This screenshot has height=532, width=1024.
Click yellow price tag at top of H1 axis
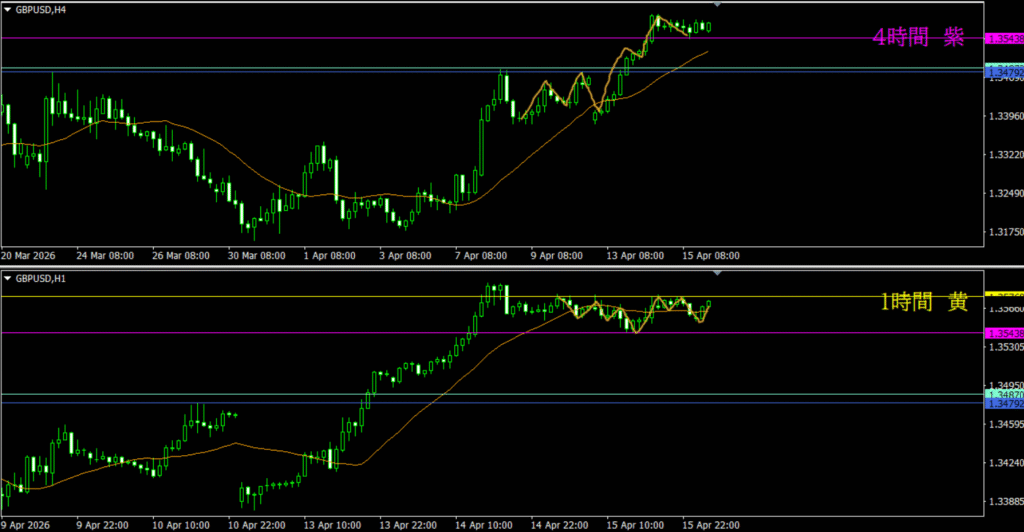pyautogui.click(x=1003, y=296)
